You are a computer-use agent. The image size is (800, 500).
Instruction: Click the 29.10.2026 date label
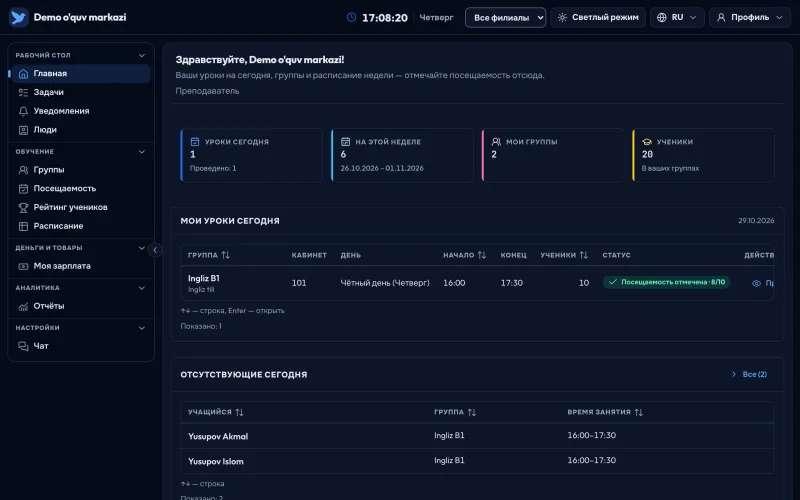click(756, 221)
